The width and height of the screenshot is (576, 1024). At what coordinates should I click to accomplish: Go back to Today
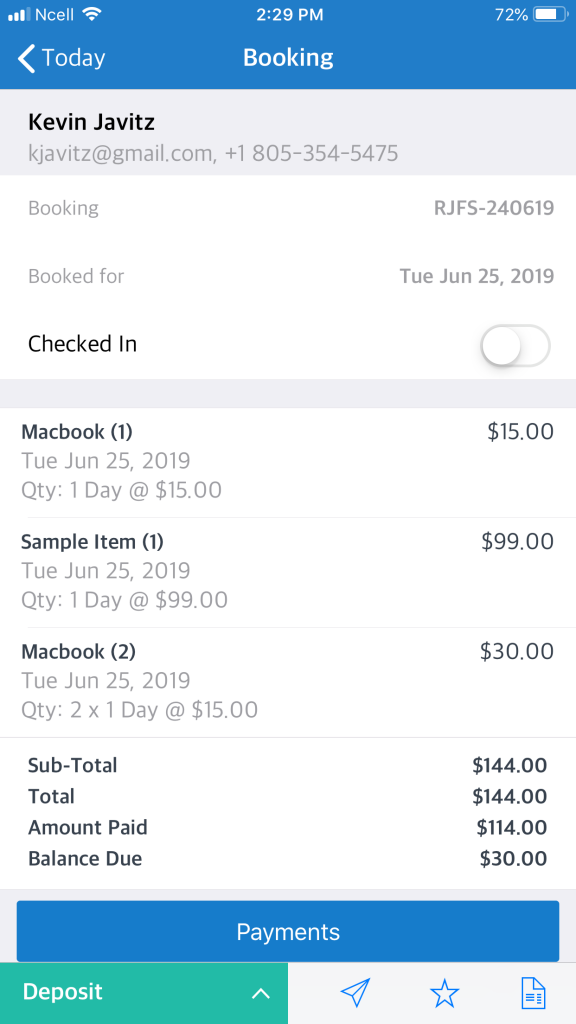pos(61,58)
